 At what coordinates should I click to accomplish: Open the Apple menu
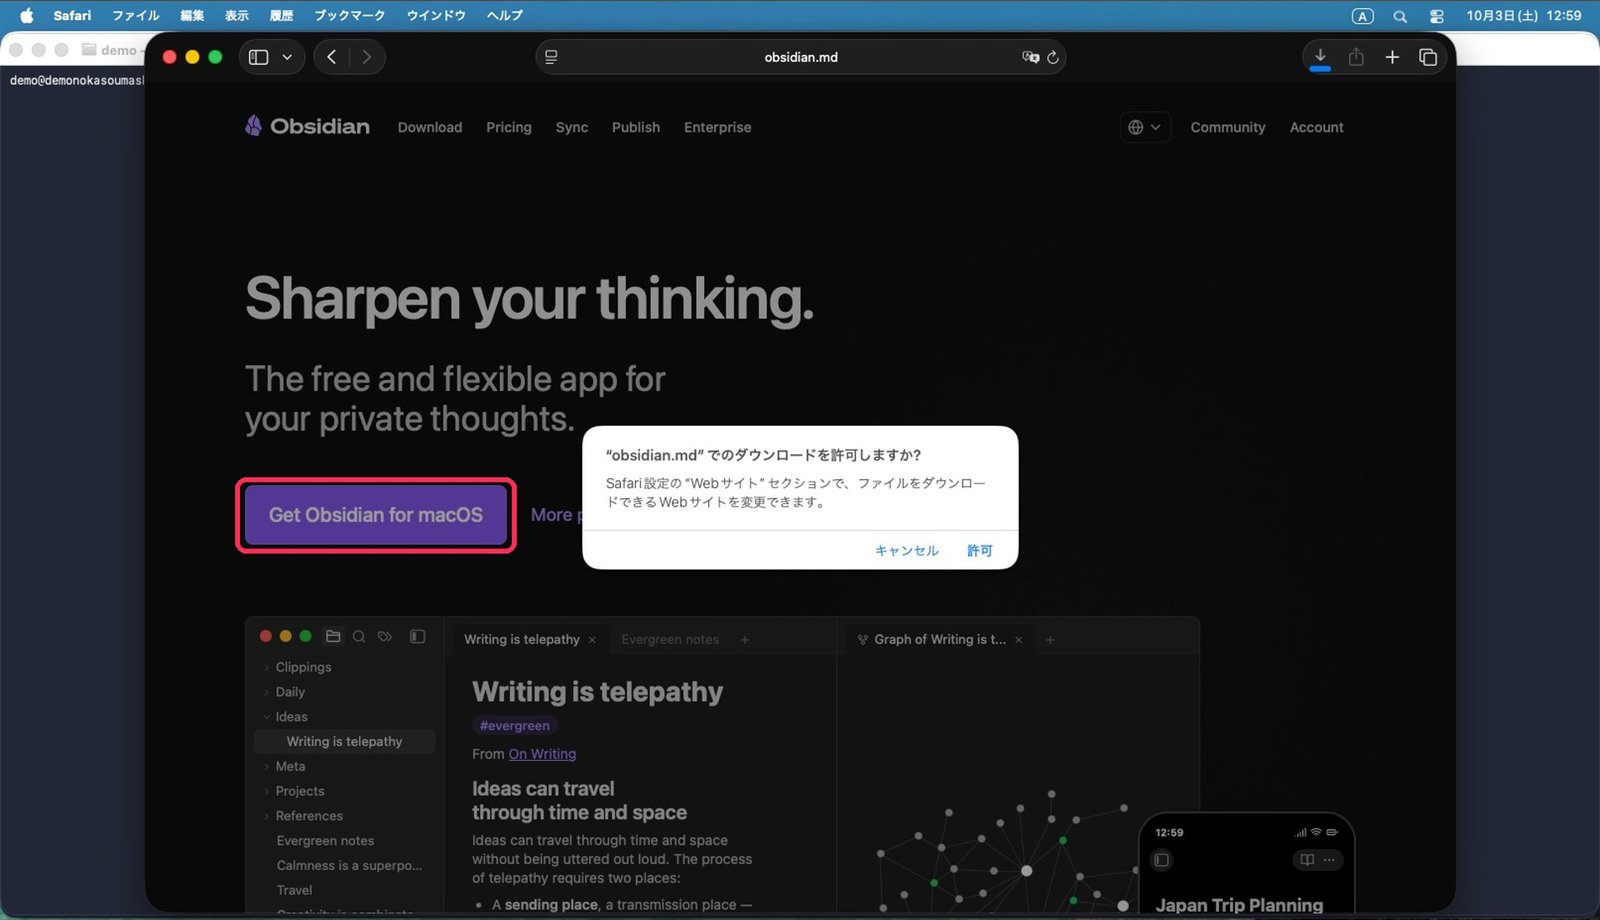coord(26,15)
